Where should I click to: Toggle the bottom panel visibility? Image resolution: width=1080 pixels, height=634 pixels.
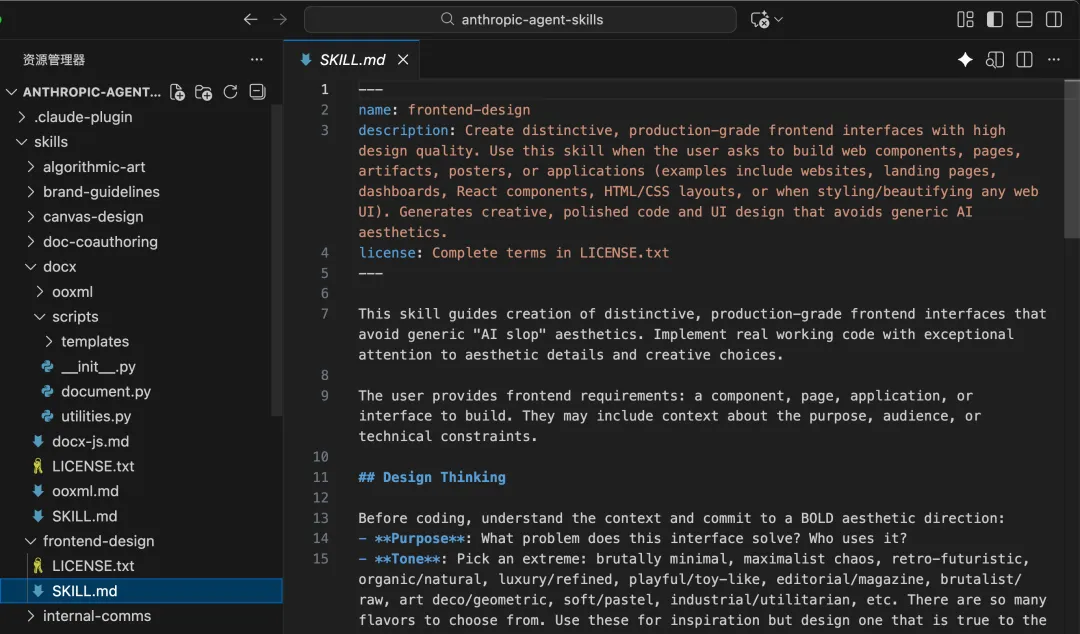pyautogui.click(x=1024, y=20)
